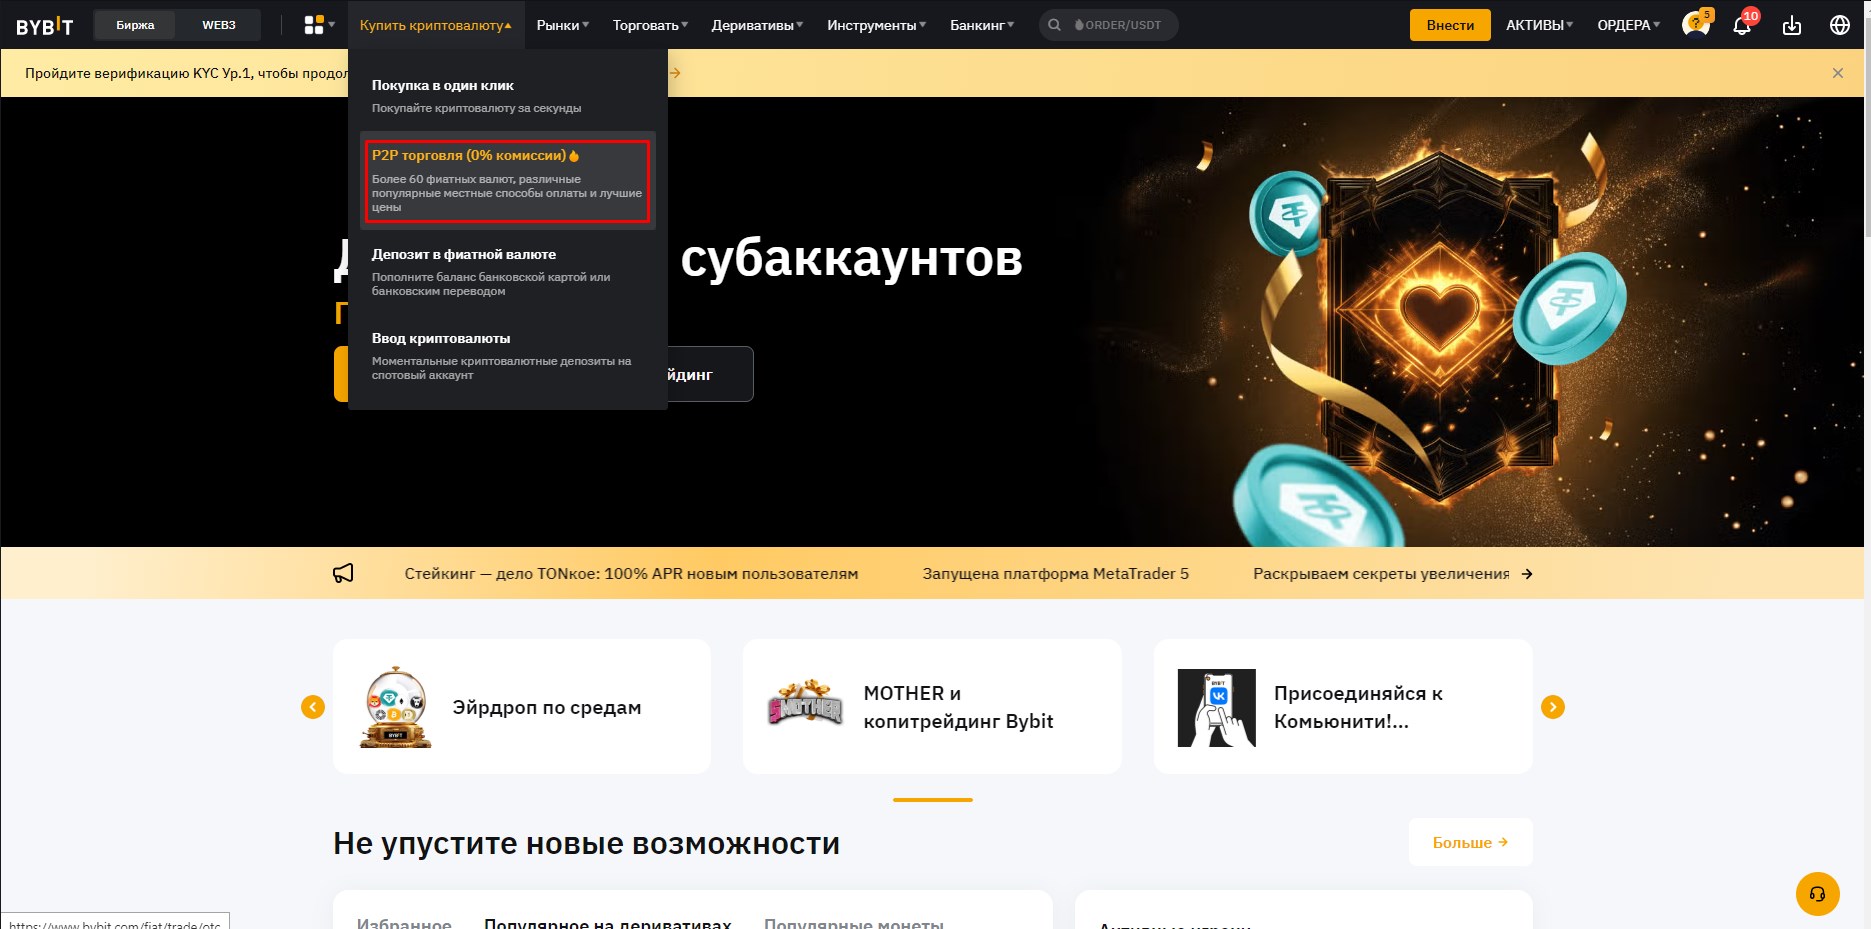This screenshot has width=1871, height=929.
Task: Expand the ОРДЕРА dropdown
Action: click(1628, 25)
